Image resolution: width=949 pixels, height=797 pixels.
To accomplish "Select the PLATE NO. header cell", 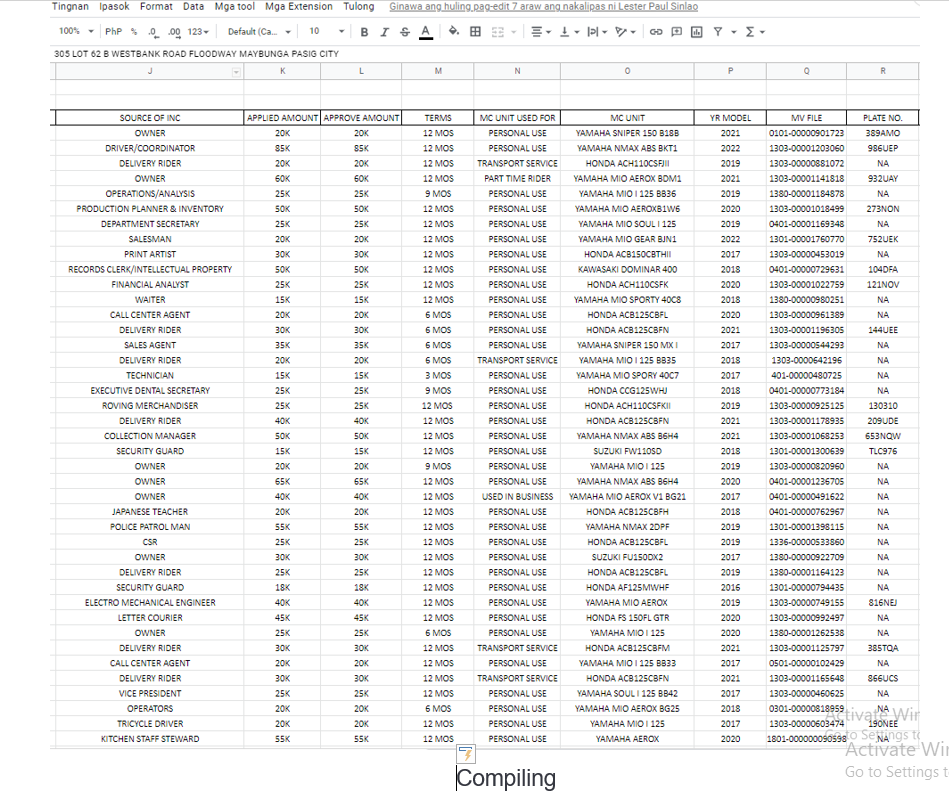I will coord(882,118).
